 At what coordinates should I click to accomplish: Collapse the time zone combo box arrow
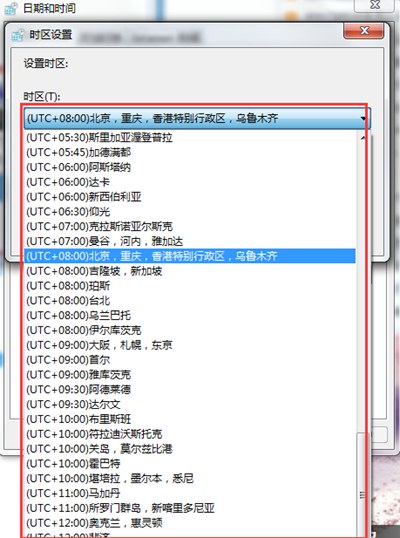point(363,119)
